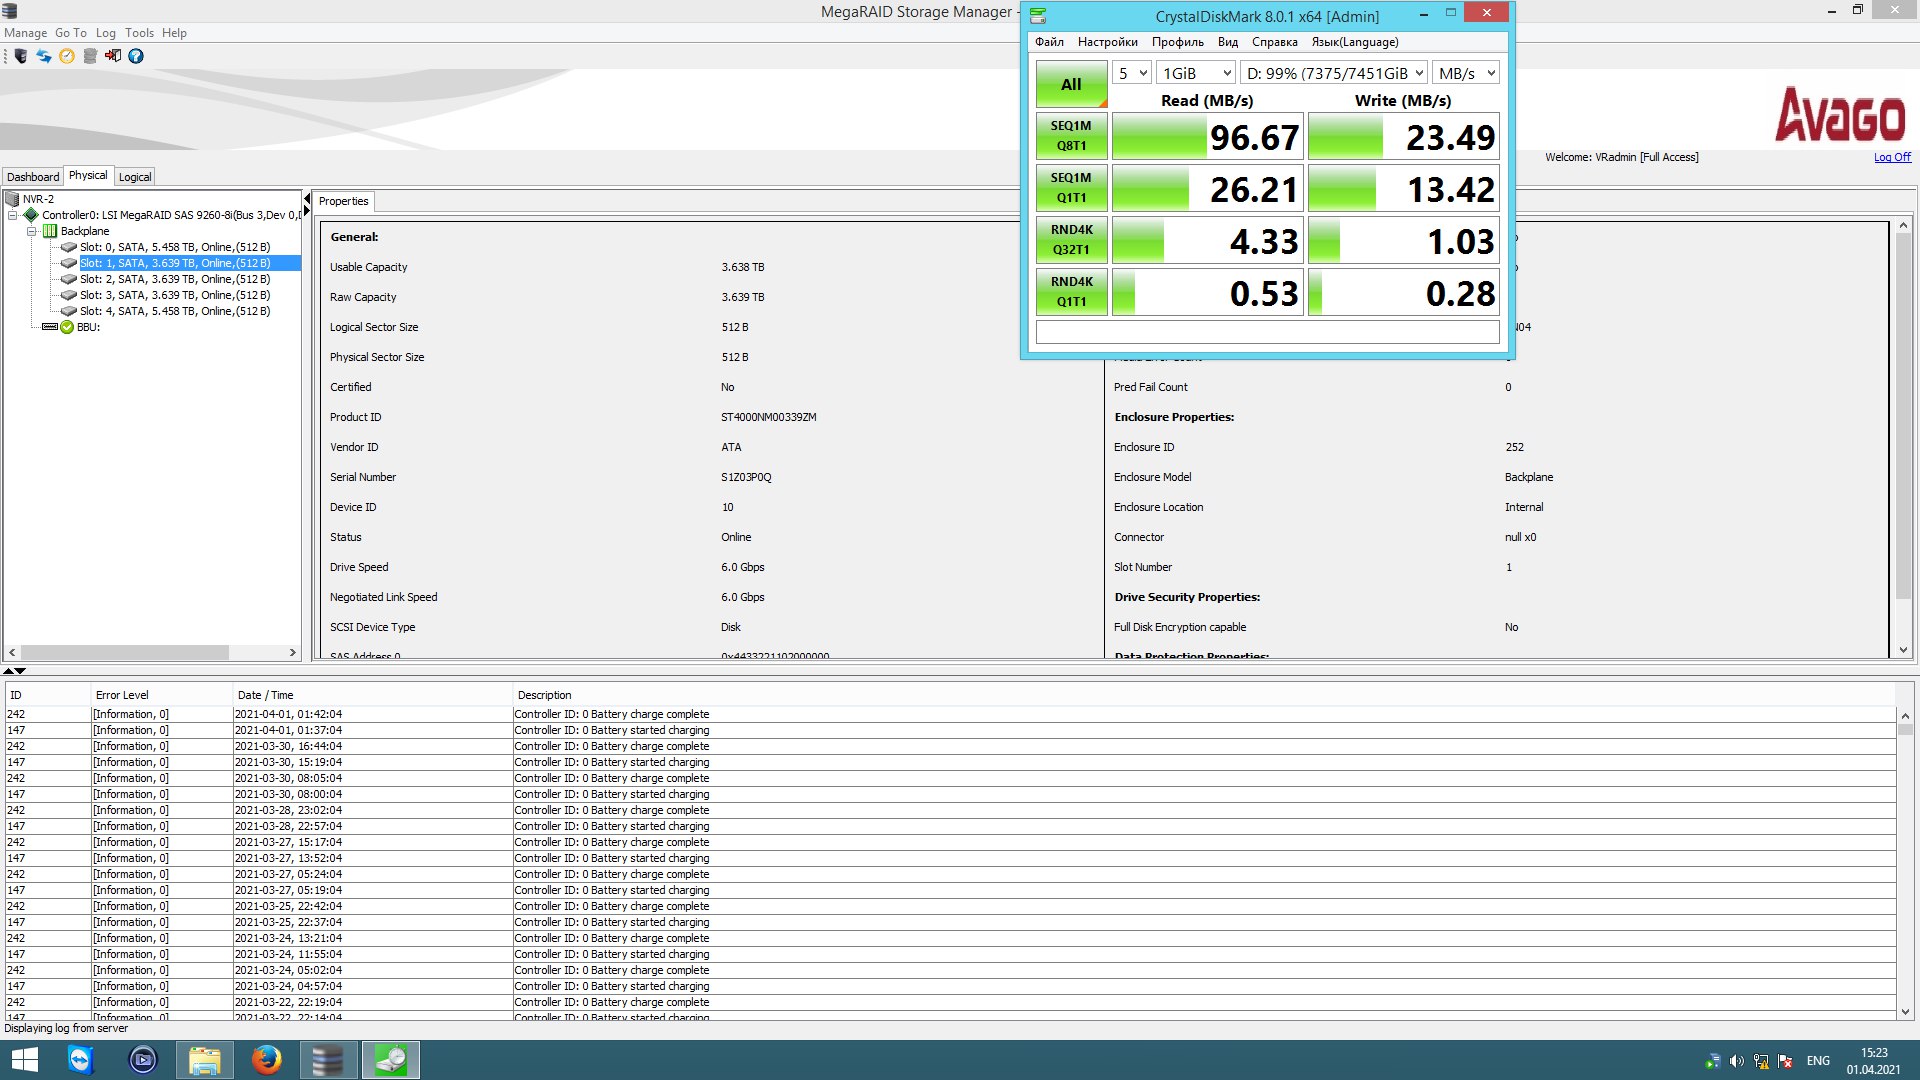Screen dimensions: 1920x1080
Task: Open the Windows Start button
Action: click(x=24, y=1060)
